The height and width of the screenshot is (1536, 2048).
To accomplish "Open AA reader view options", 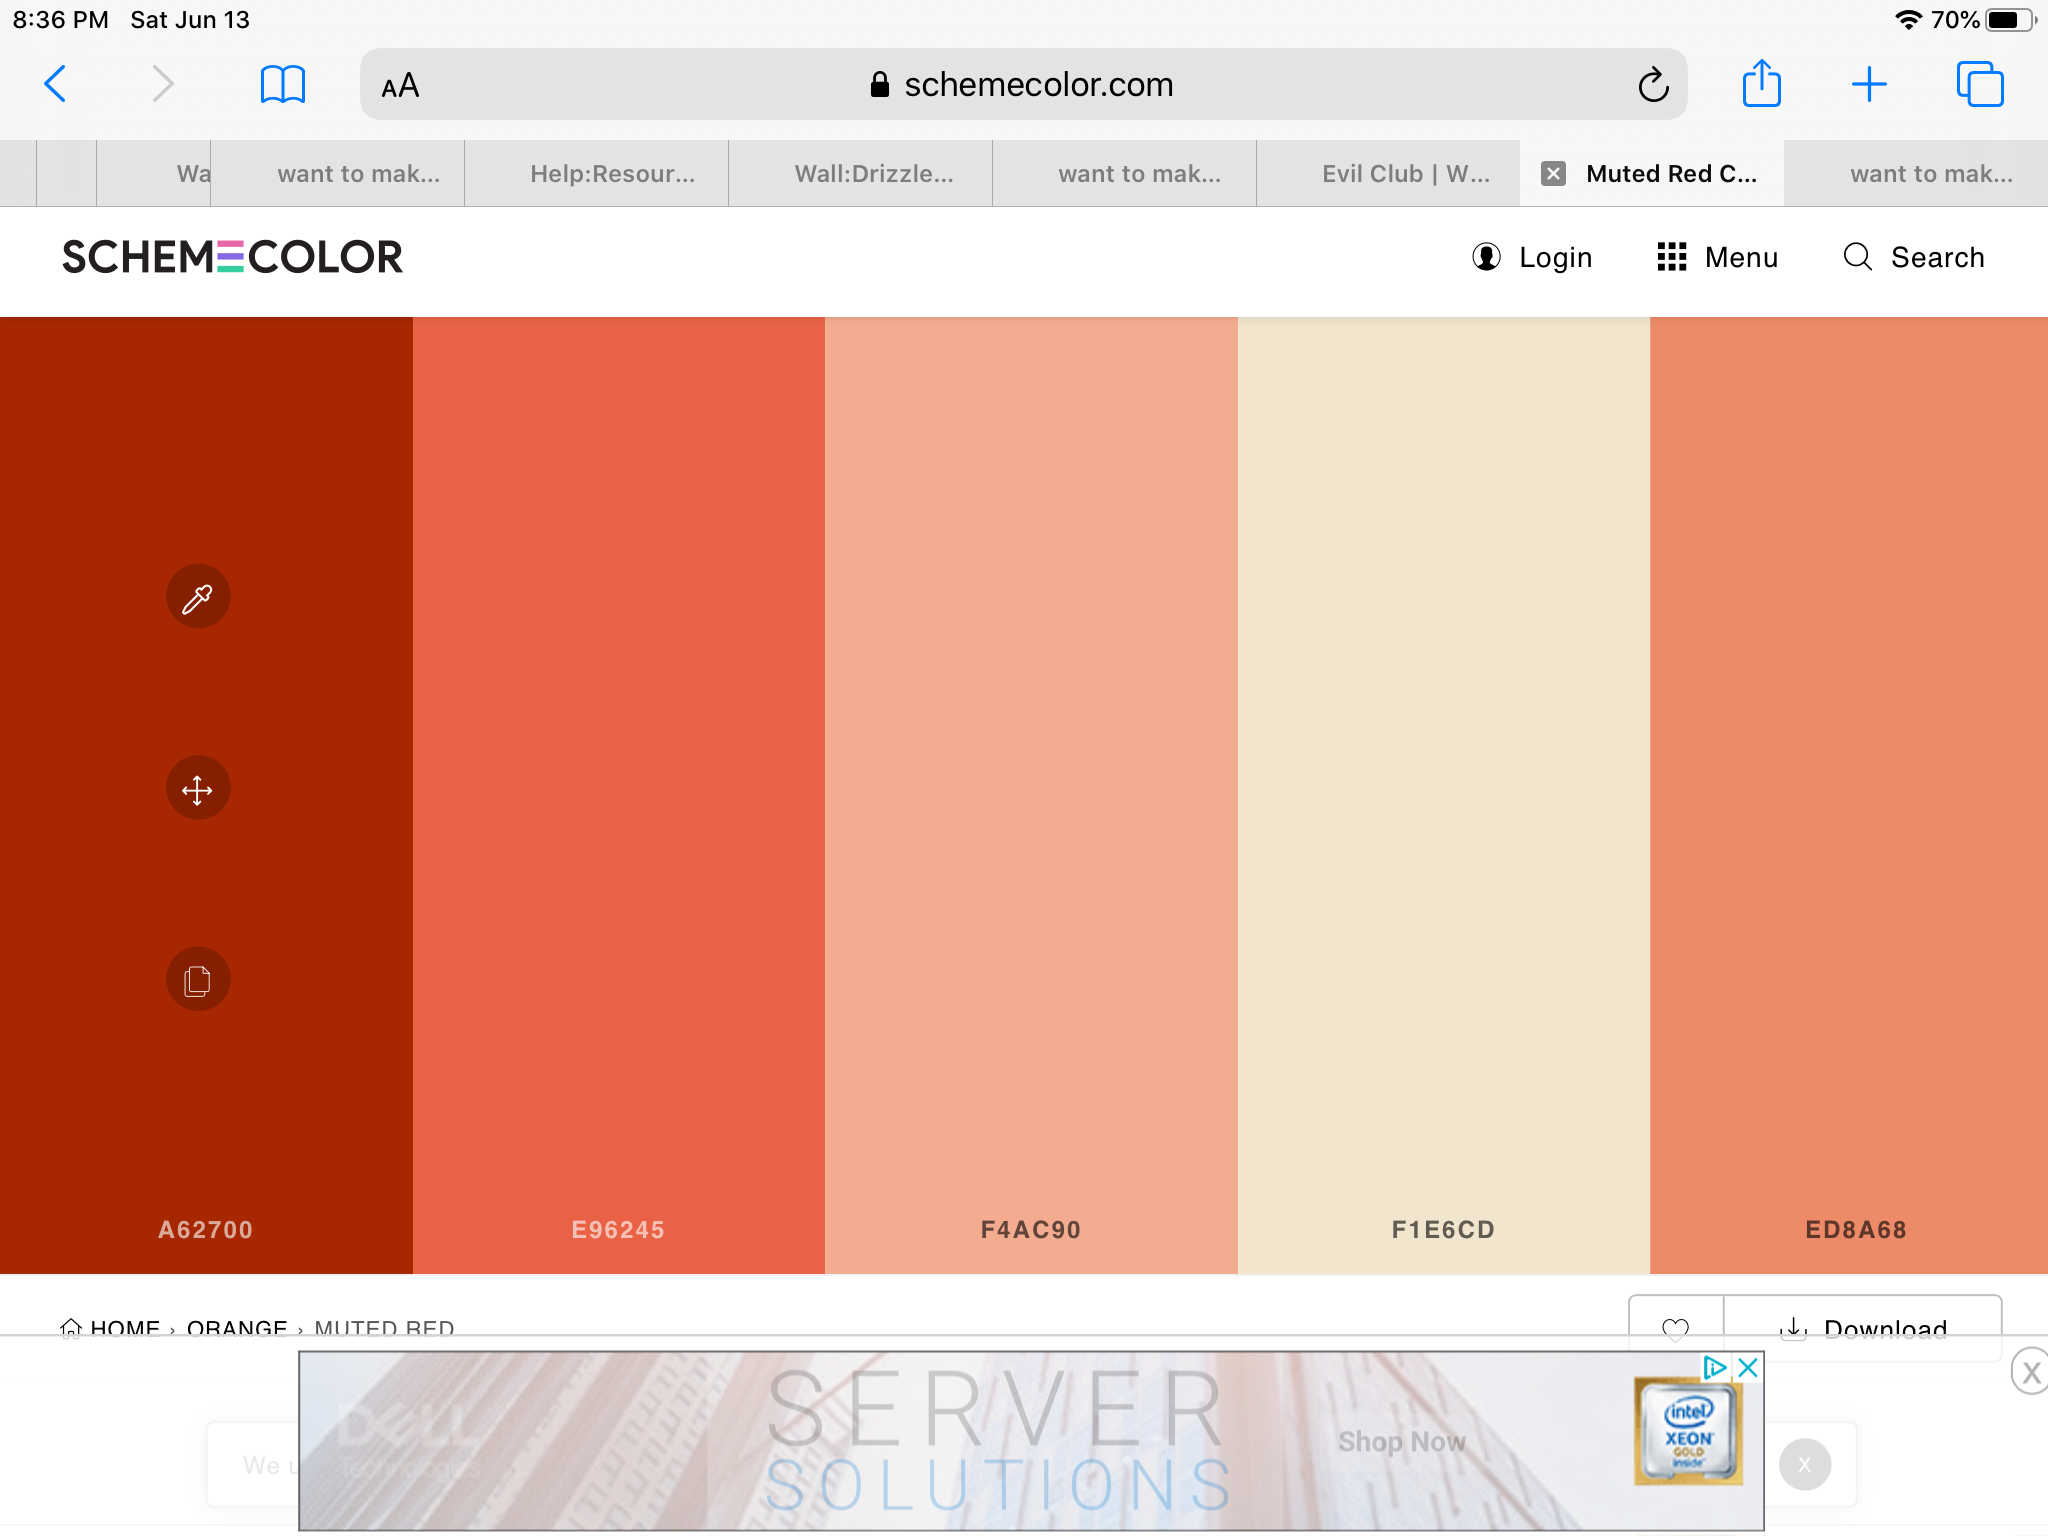I will click(x=400, y=86).
